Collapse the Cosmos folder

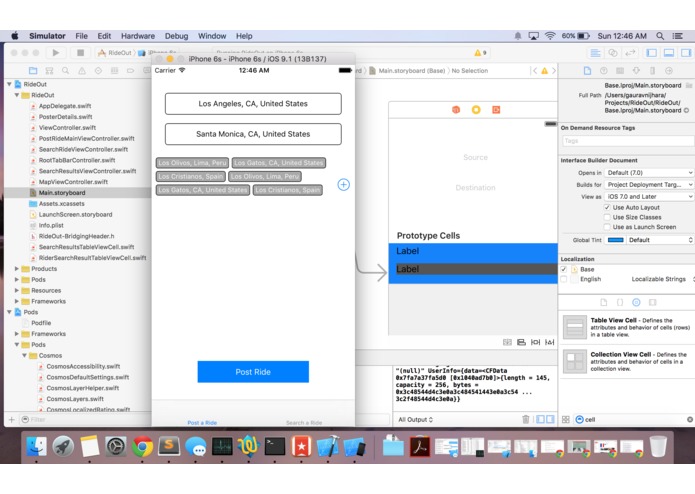(x=24, y=355)
